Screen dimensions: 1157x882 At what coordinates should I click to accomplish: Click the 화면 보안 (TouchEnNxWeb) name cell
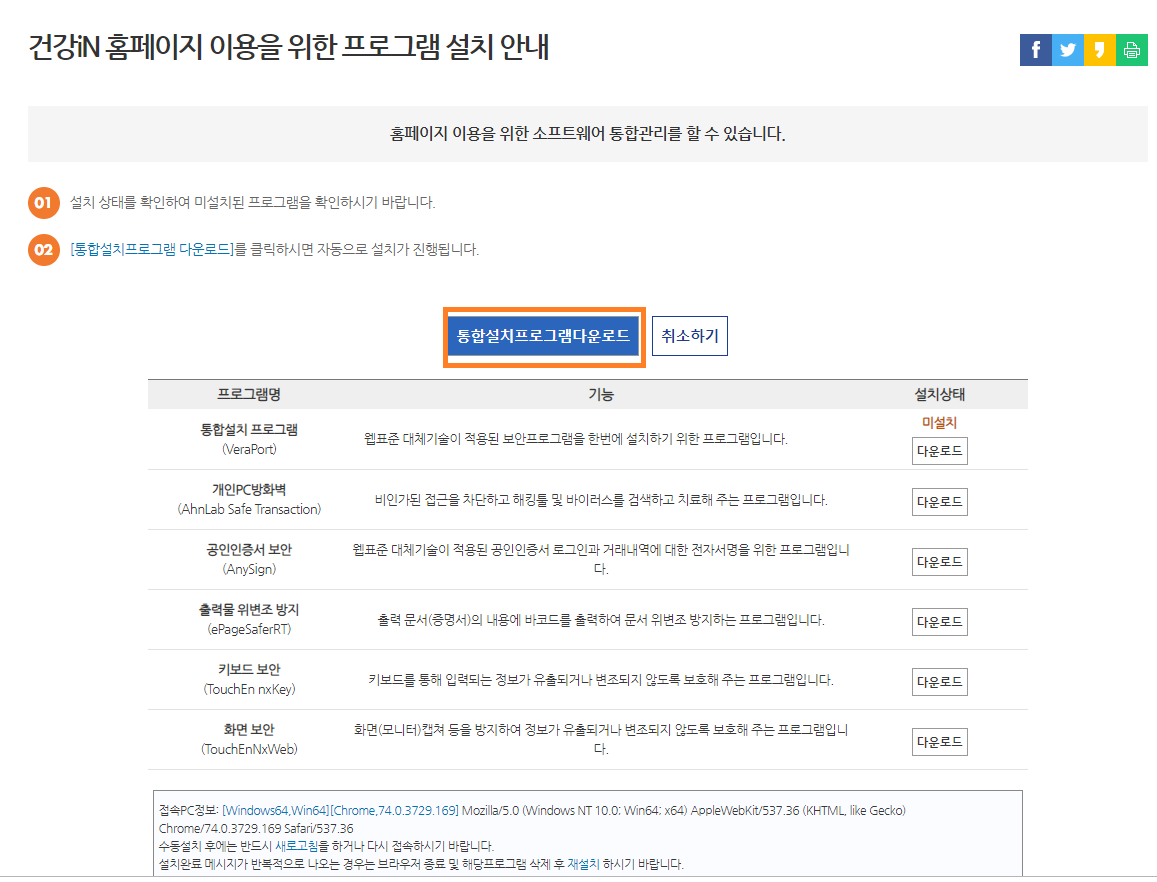(x=249, y=739)
